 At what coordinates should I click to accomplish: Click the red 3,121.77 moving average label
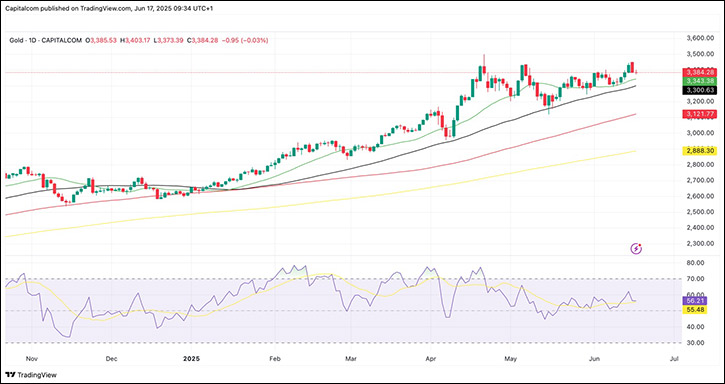[x=700, y=114]
